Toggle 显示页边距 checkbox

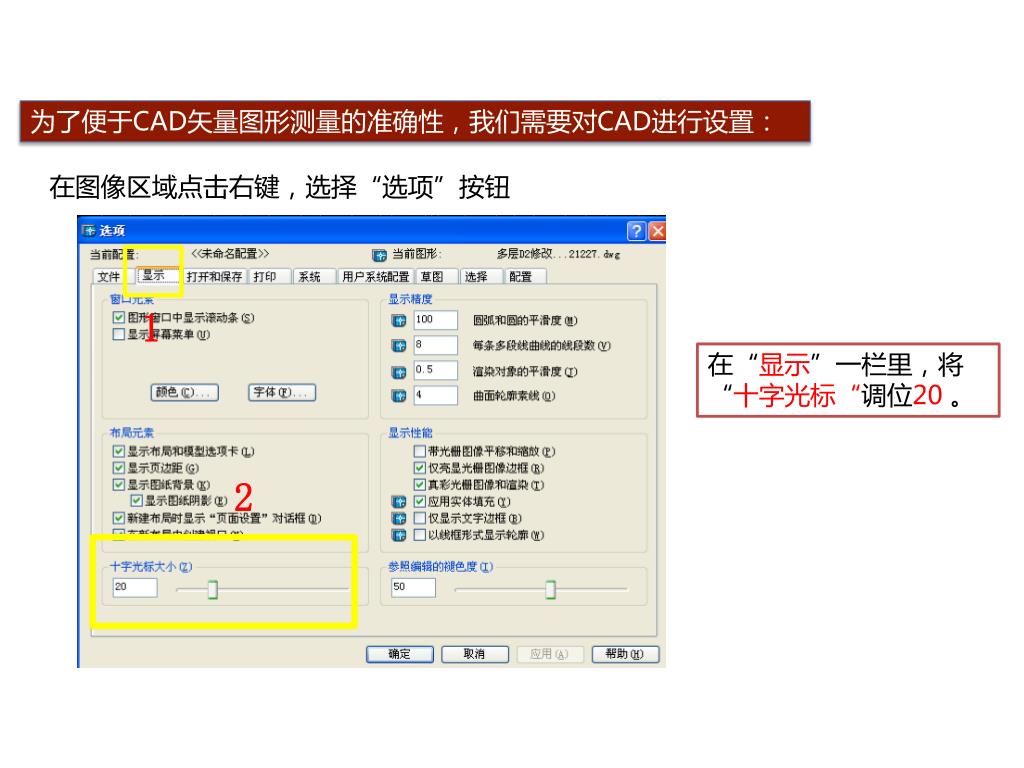[118, 468]
